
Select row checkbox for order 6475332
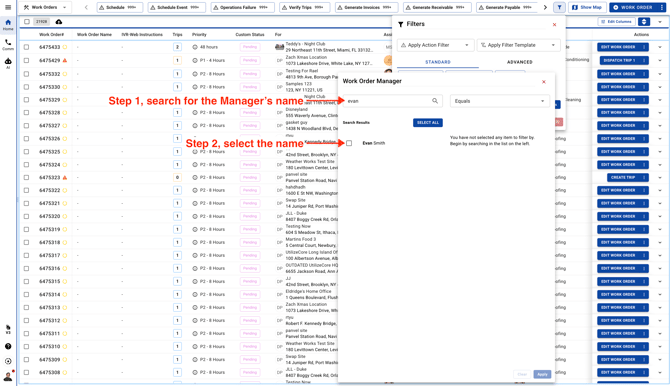tap(26, 74)
